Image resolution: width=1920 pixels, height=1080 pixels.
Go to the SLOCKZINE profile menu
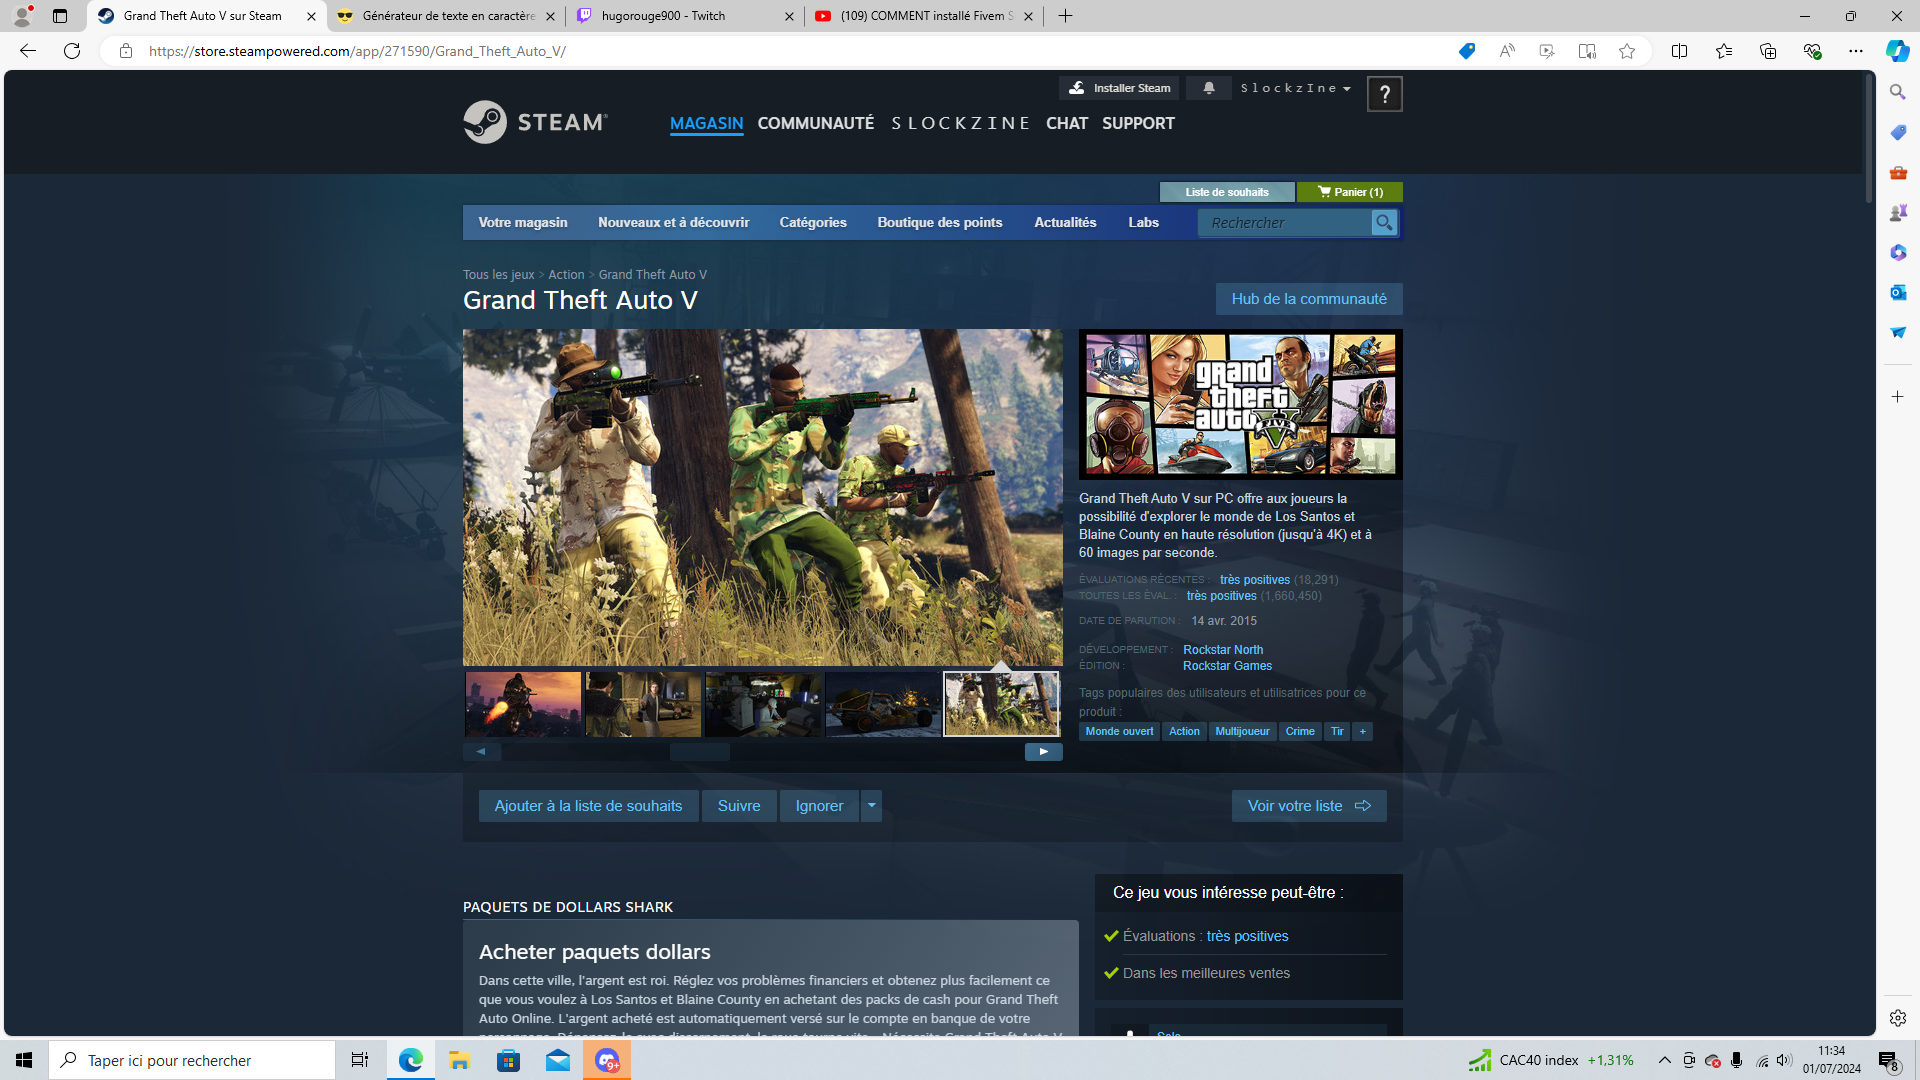coord(960,123)
